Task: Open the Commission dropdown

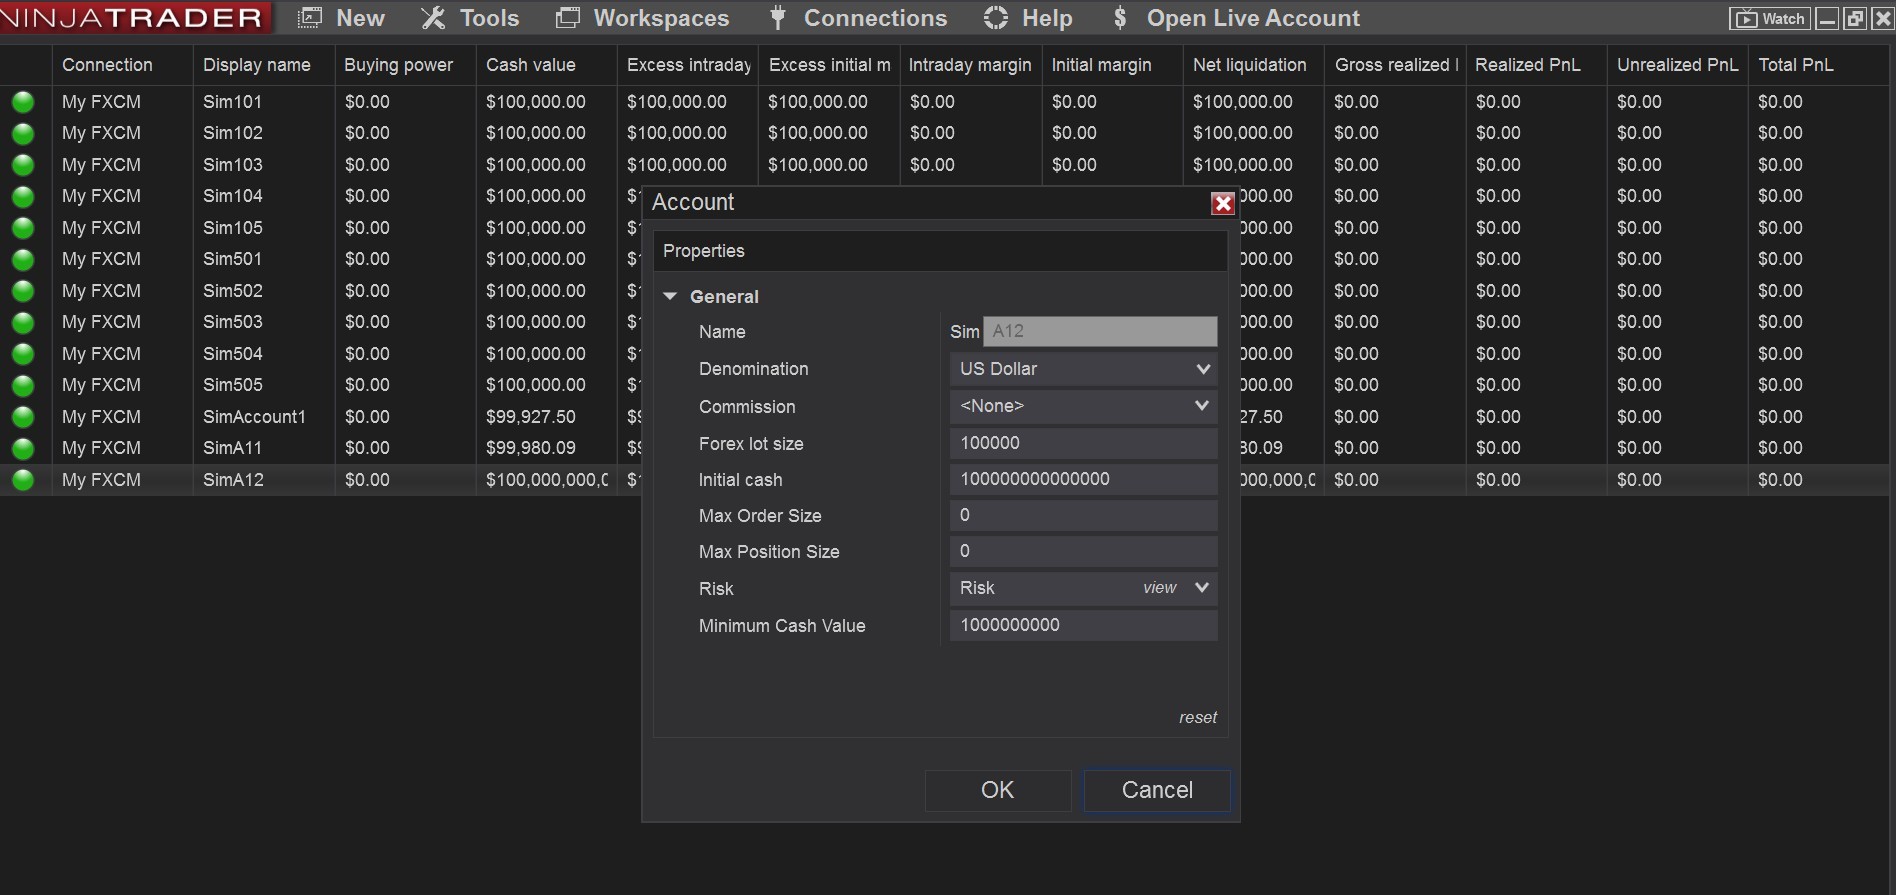Action: 1202,406
